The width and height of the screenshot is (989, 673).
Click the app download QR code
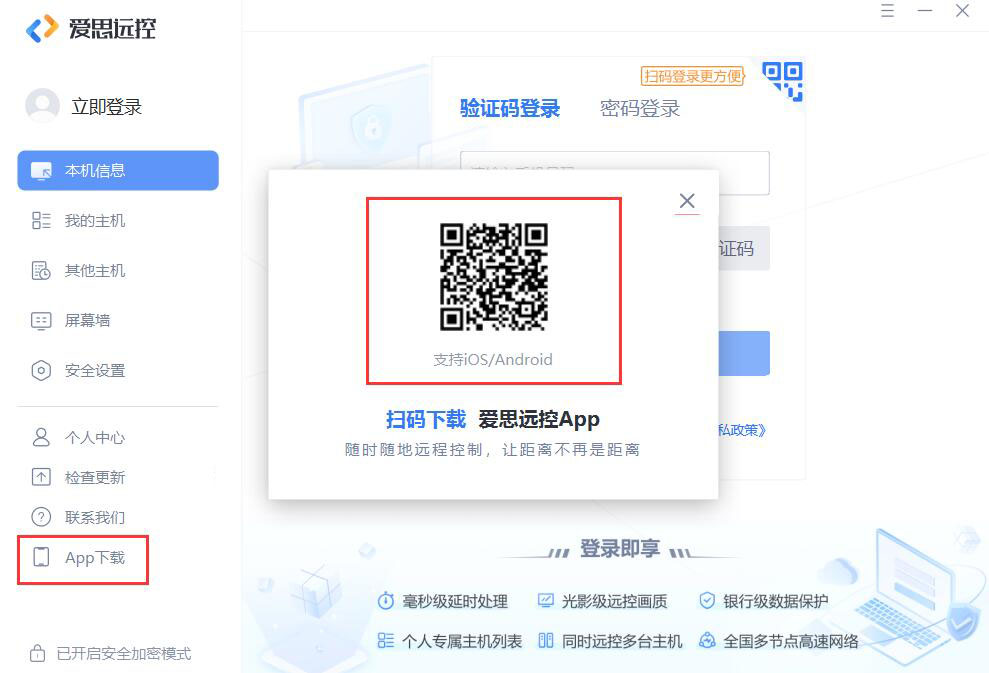click(494, 276)
